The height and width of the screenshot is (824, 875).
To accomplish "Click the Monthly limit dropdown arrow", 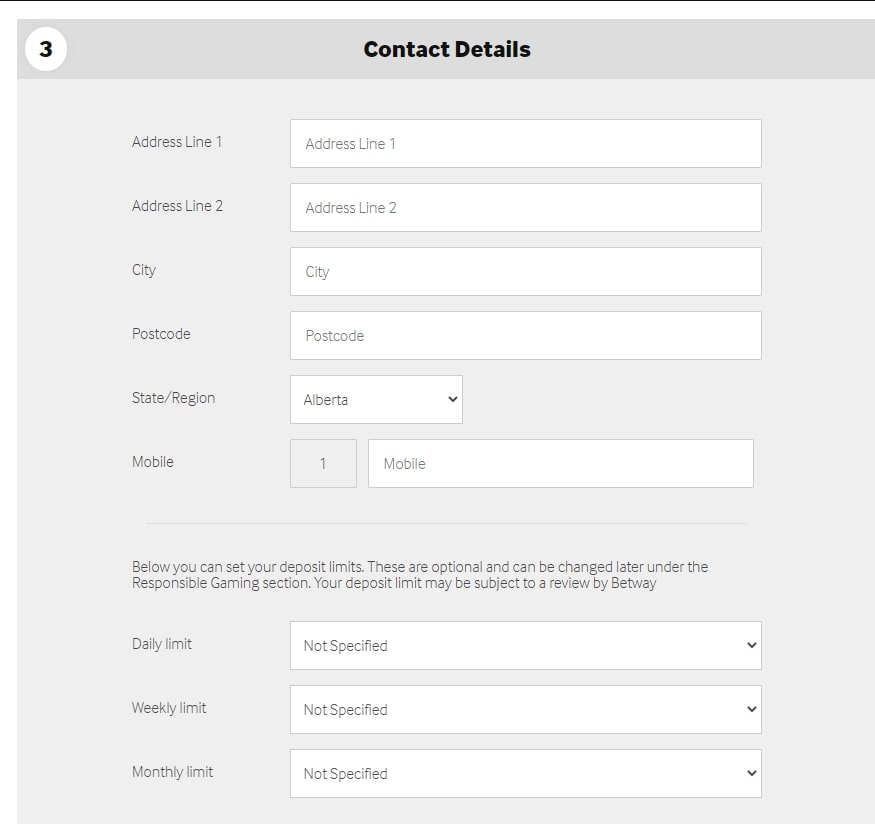I will pos(752,773).
